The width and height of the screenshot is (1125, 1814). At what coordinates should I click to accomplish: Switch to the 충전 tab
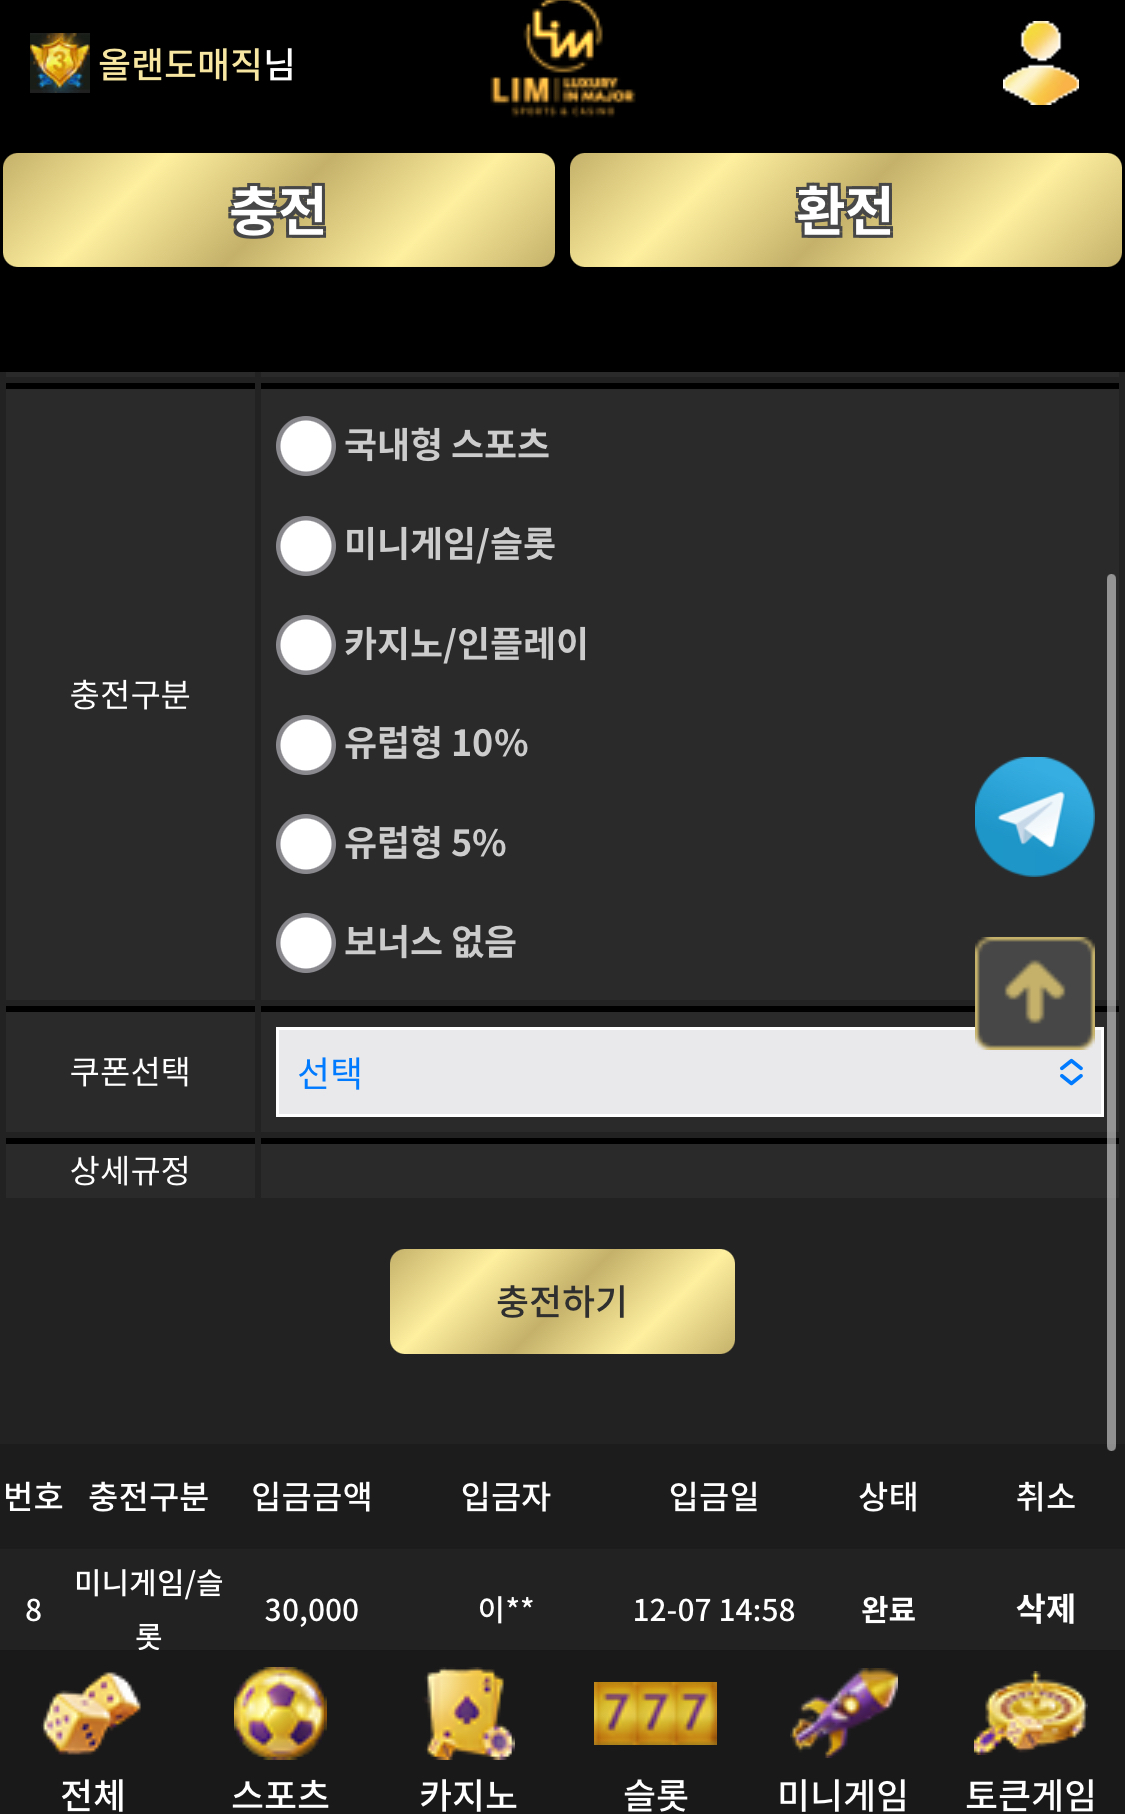[279, 210]
